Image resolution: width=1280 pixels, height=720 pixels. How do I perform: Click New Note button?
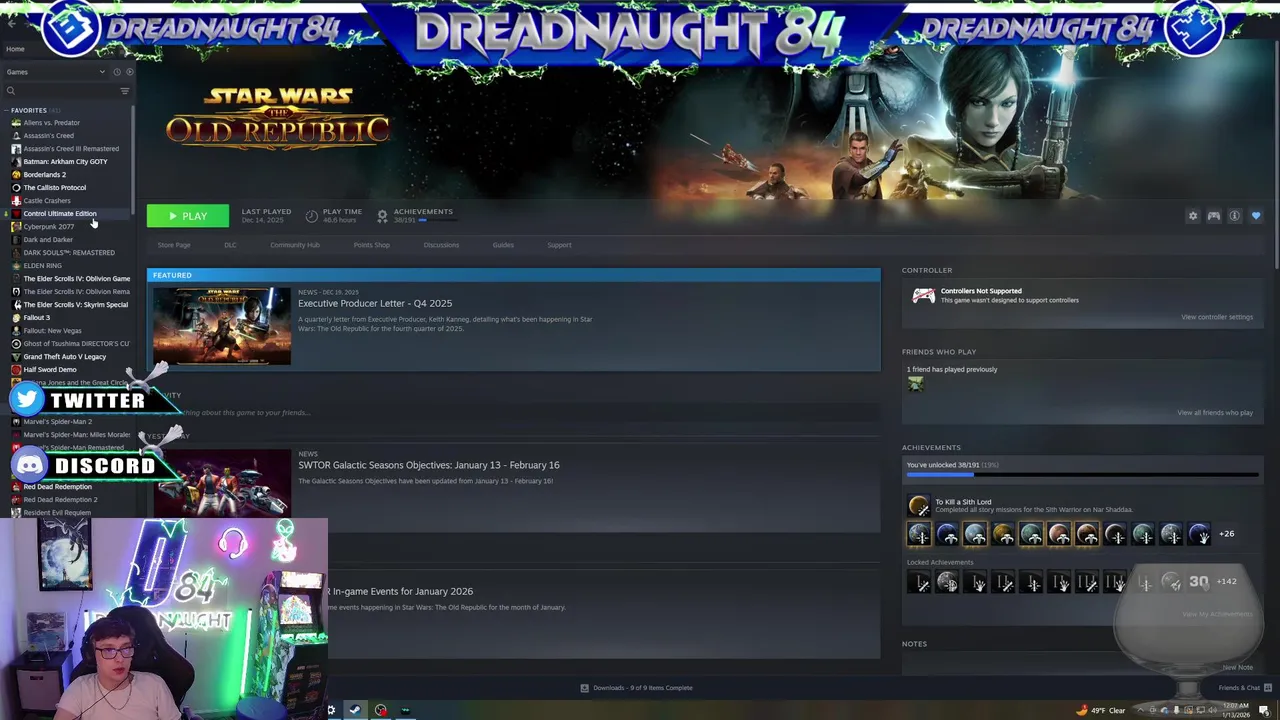tap(1237, 667)
